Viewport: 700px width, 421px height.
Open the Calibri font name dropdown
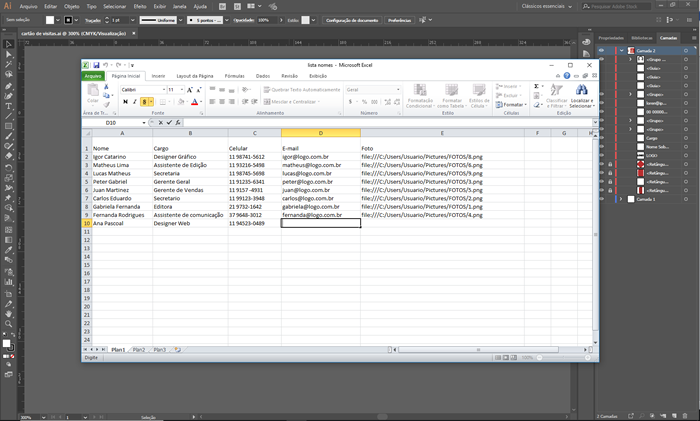coord(164,90)
